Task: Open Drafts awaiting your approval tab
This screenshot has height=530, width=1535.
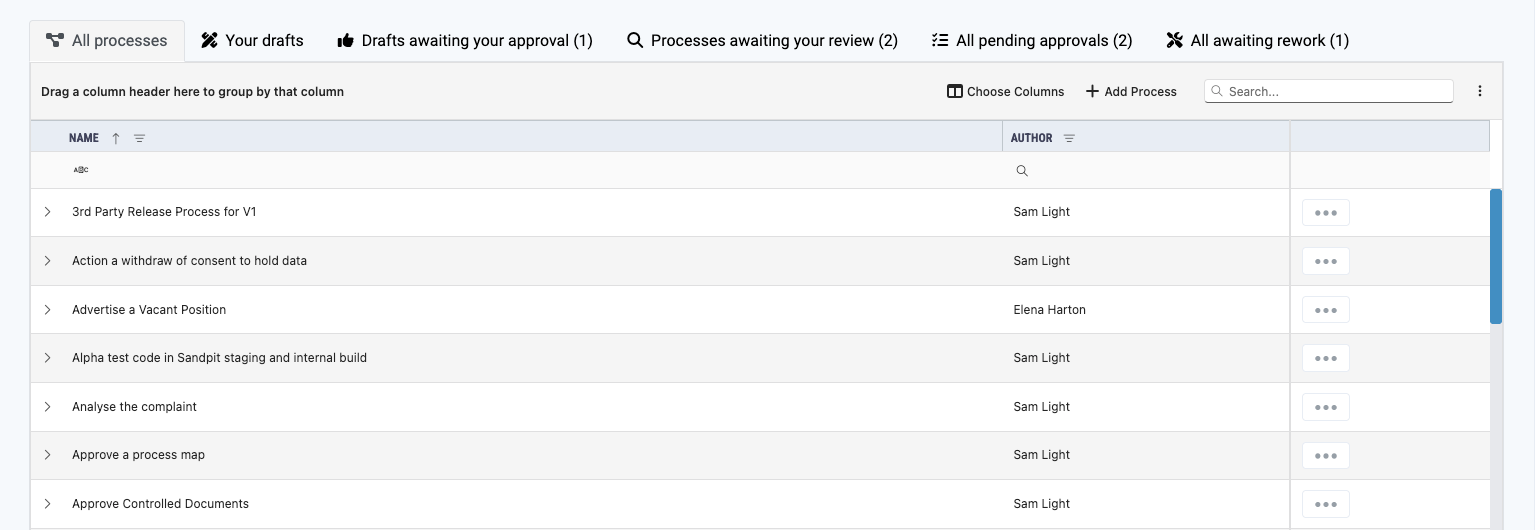Action: point(465,40)
